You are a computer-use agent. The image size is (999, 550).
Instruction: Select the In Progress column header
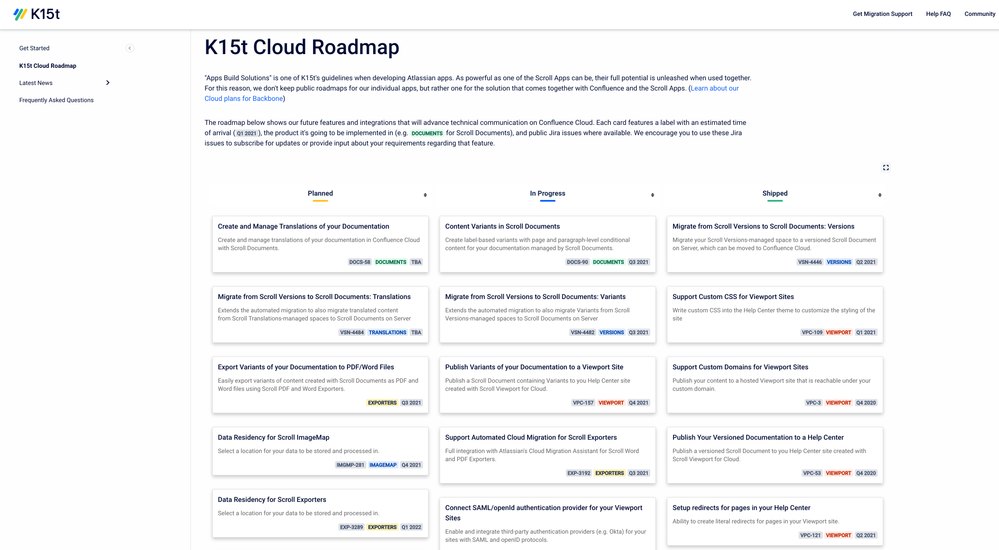pos(547,194)
